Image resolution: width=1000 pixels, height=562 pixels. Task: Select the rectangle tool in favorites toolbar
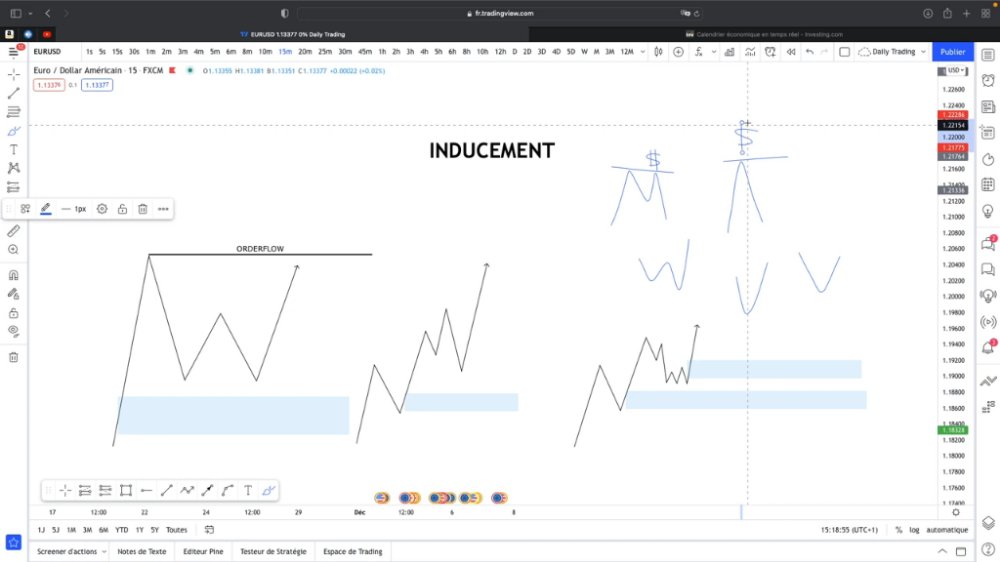tap(126, 491)
